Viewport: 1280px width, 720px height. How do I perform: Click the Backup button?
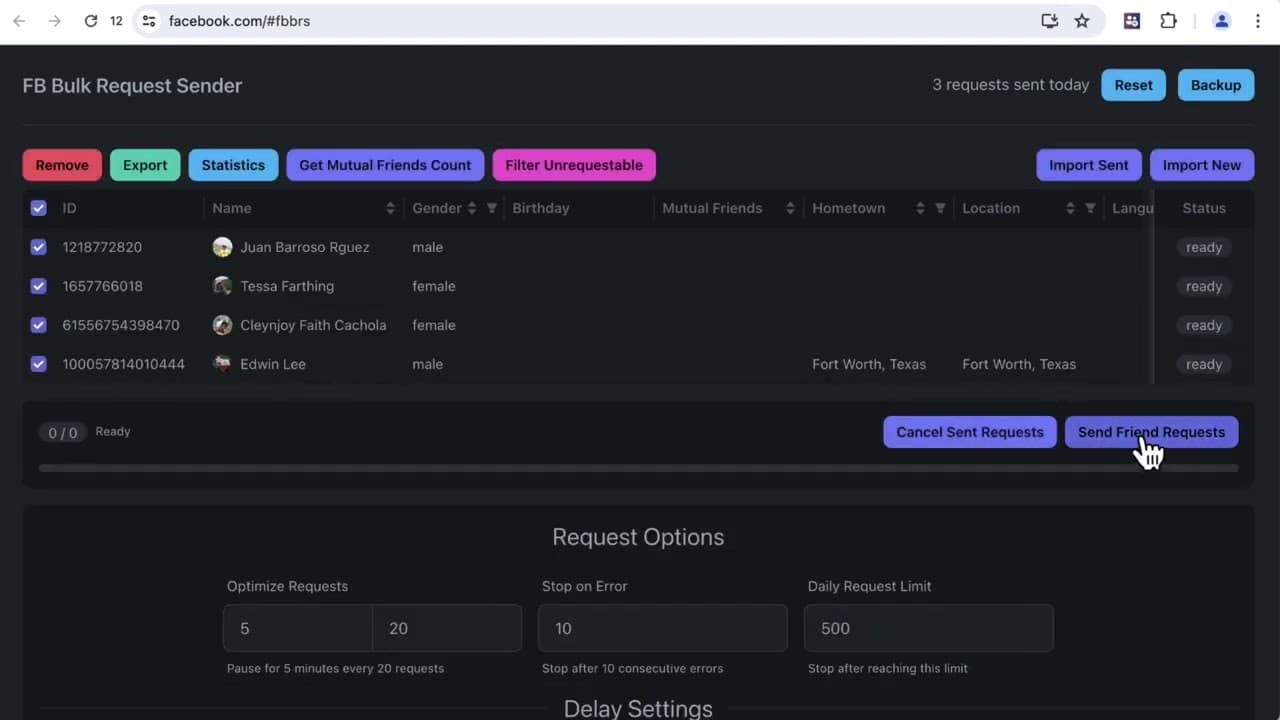[x=1216, y=85]
